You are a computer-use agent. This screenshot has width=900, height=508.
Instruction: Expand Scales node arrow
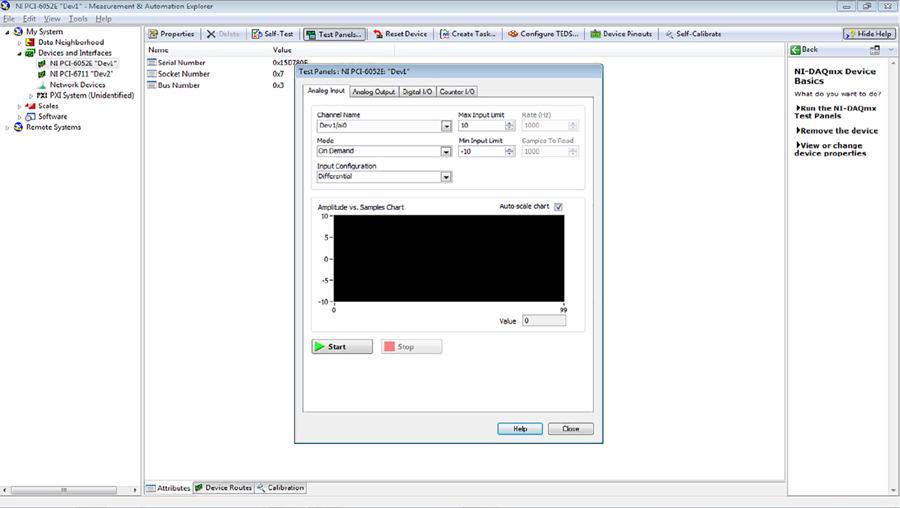19,106
